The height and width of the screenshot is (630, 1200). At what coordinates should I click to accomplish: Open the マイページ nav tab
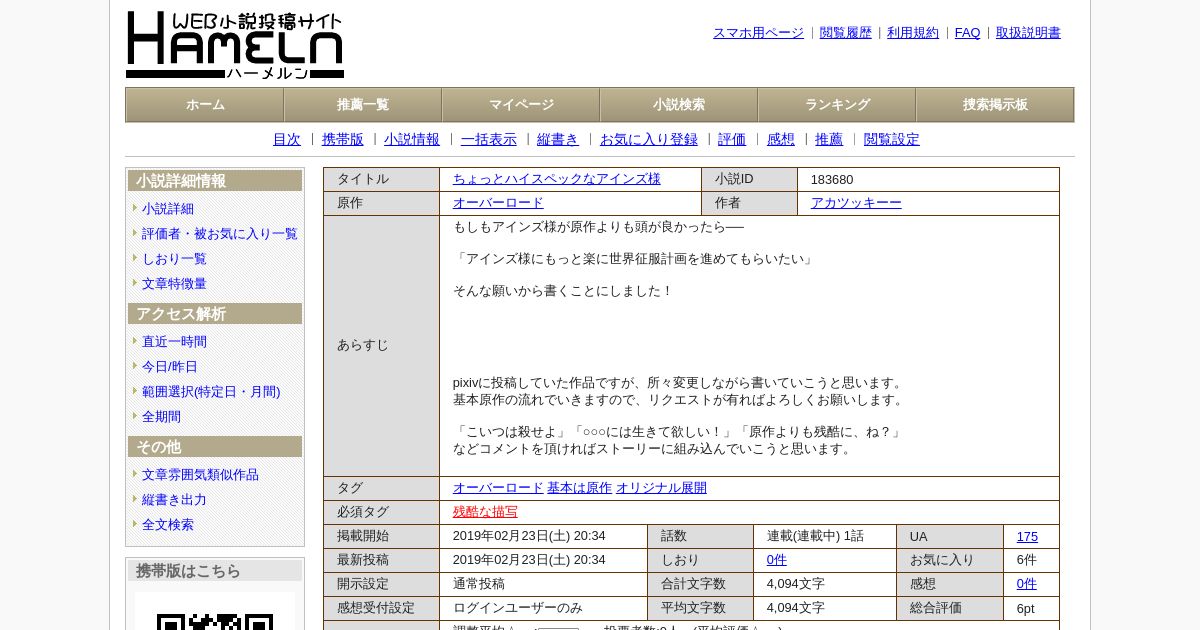tap(521, 105)
